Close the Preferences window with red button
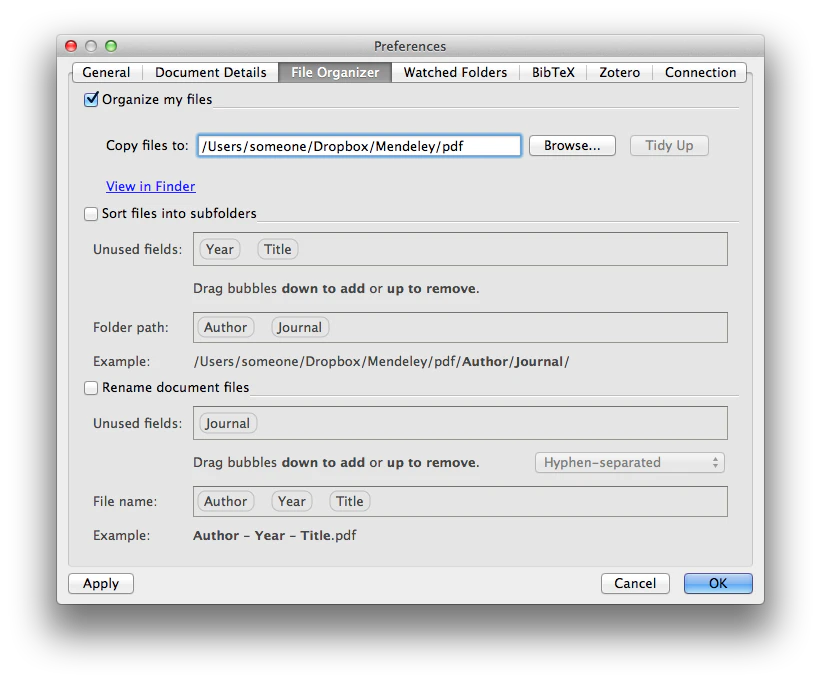 [71, 46]
